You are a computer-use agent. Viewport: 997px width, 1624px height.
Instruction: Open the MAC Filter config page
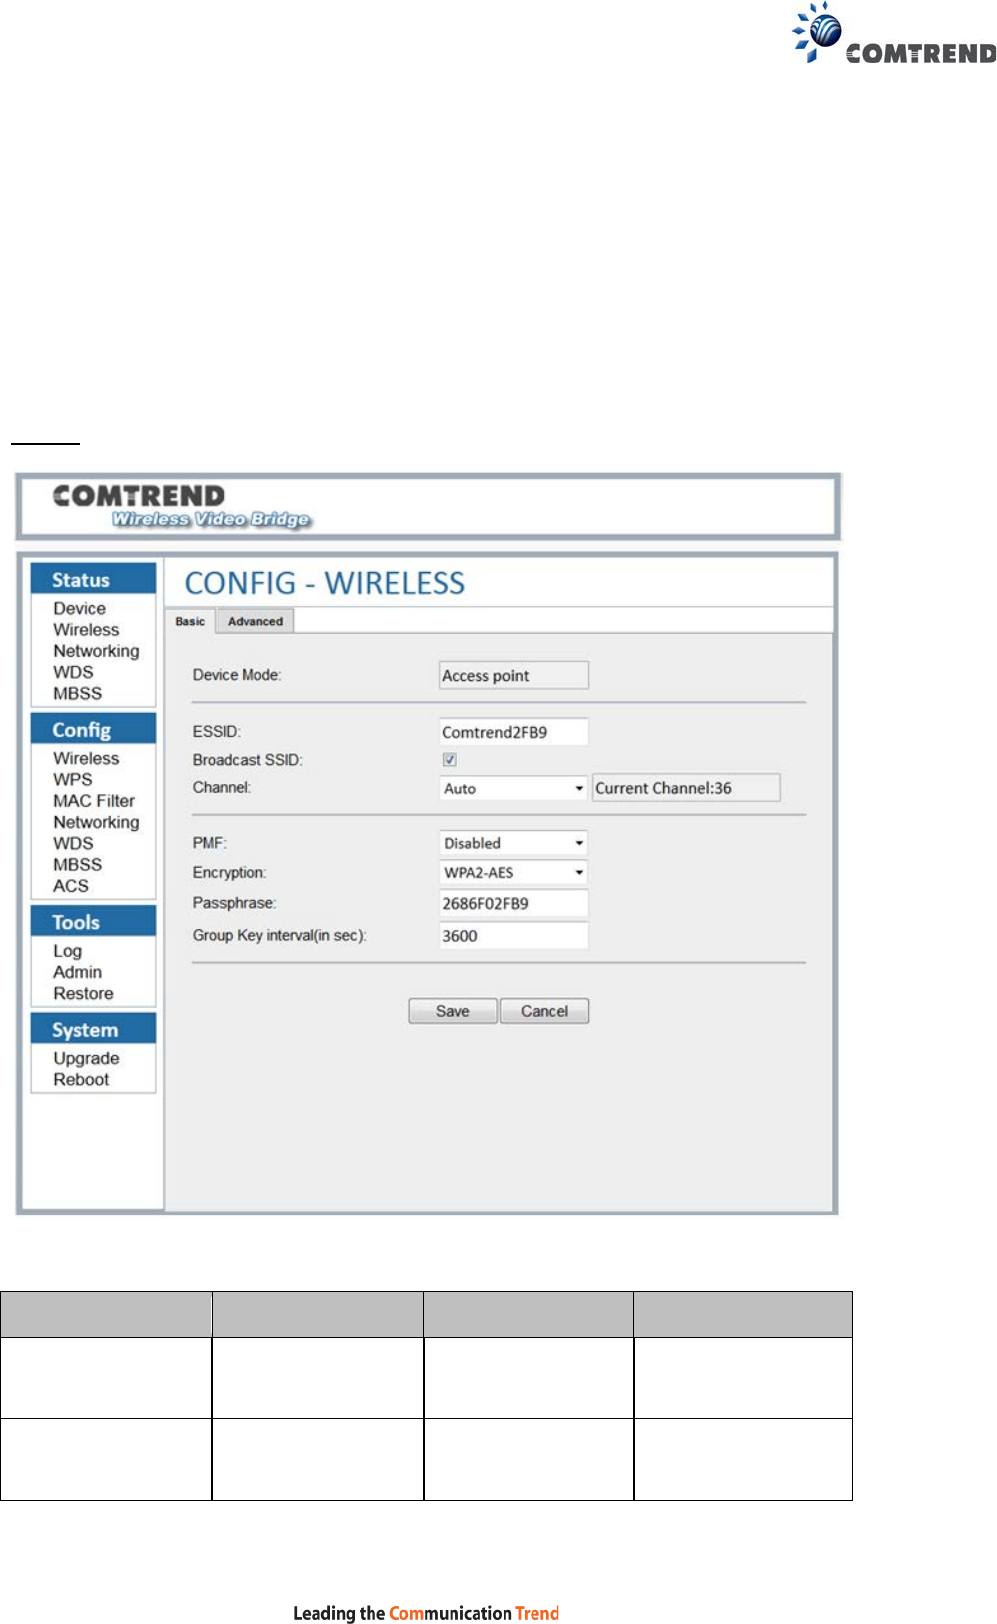coord(94,801)
